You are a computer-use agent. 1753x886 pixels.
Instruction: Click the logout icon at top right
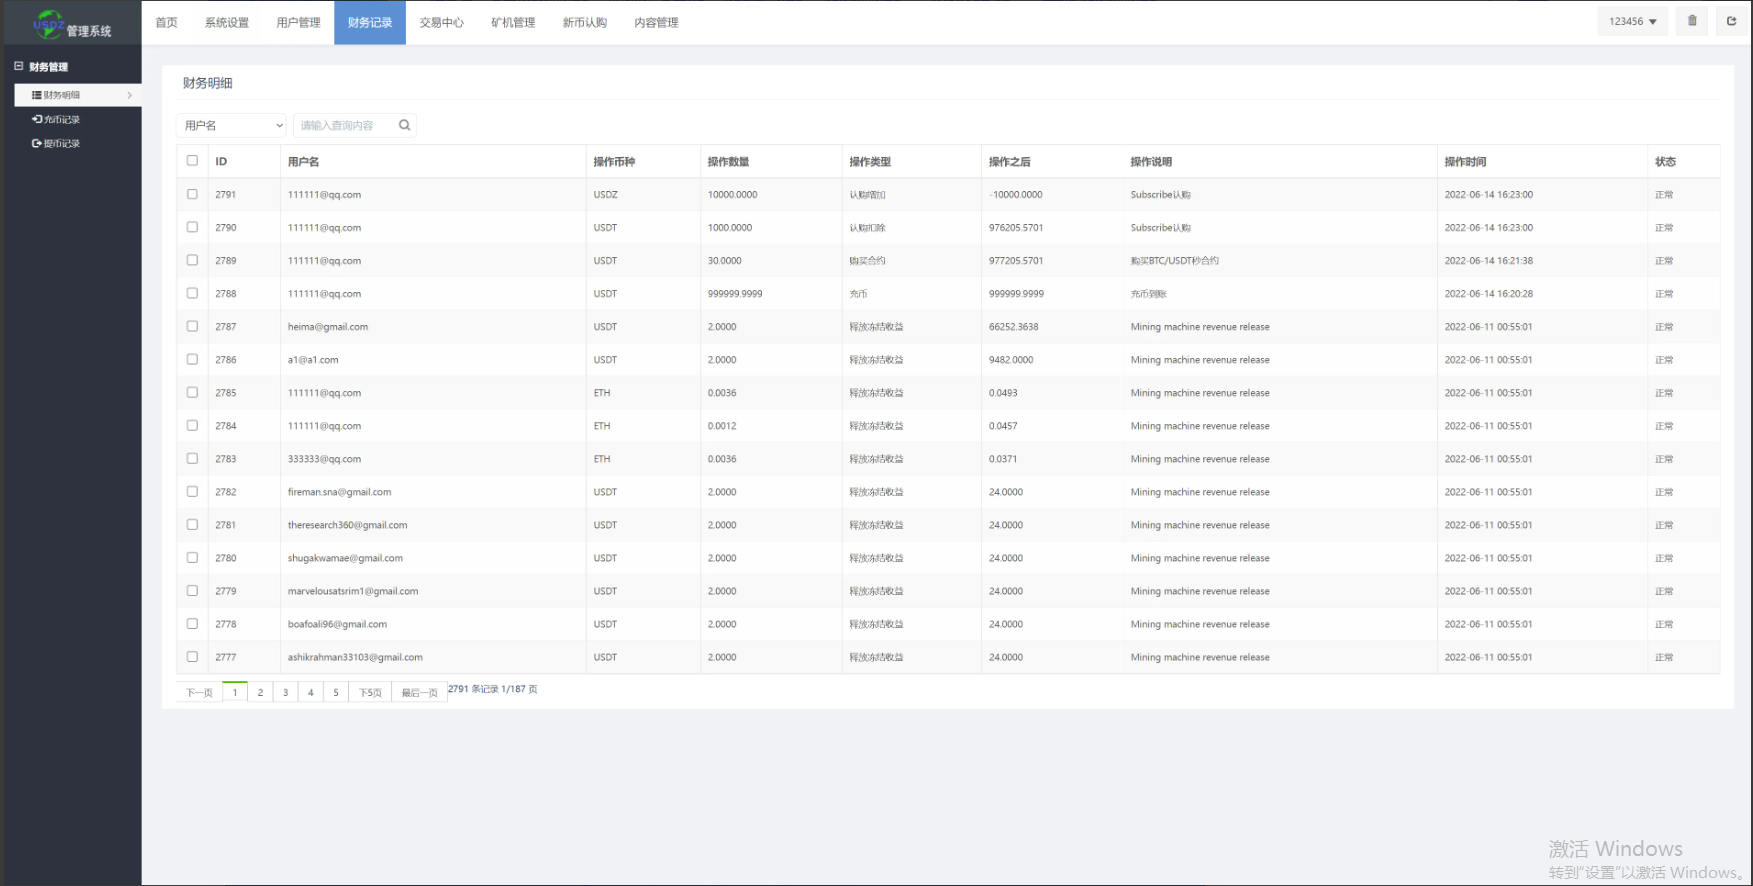[1732, 21]
